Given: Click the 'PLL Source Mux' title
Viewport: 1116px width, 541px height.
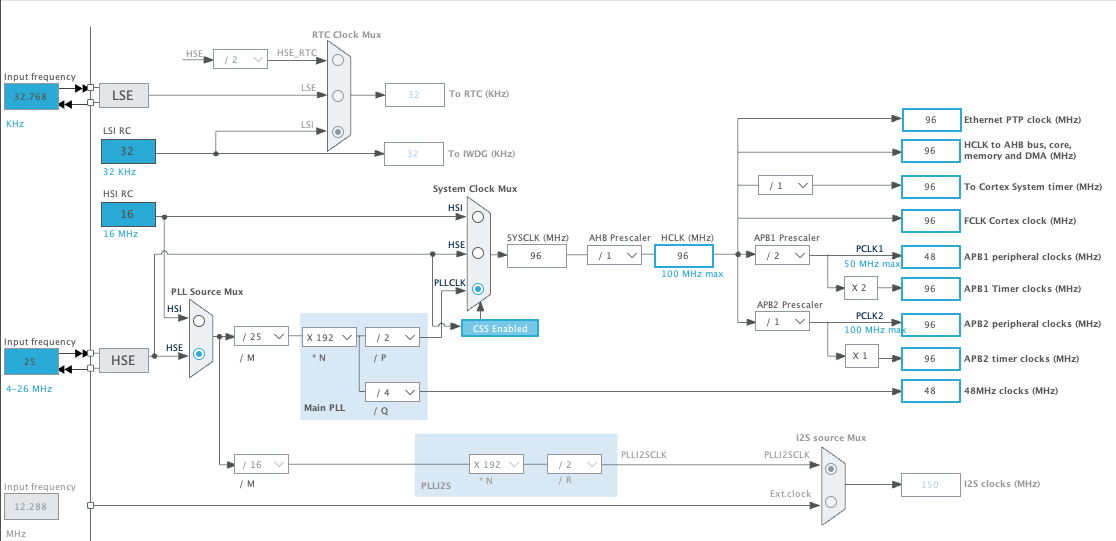Looking at the screenshot, I should click(207, 292).
